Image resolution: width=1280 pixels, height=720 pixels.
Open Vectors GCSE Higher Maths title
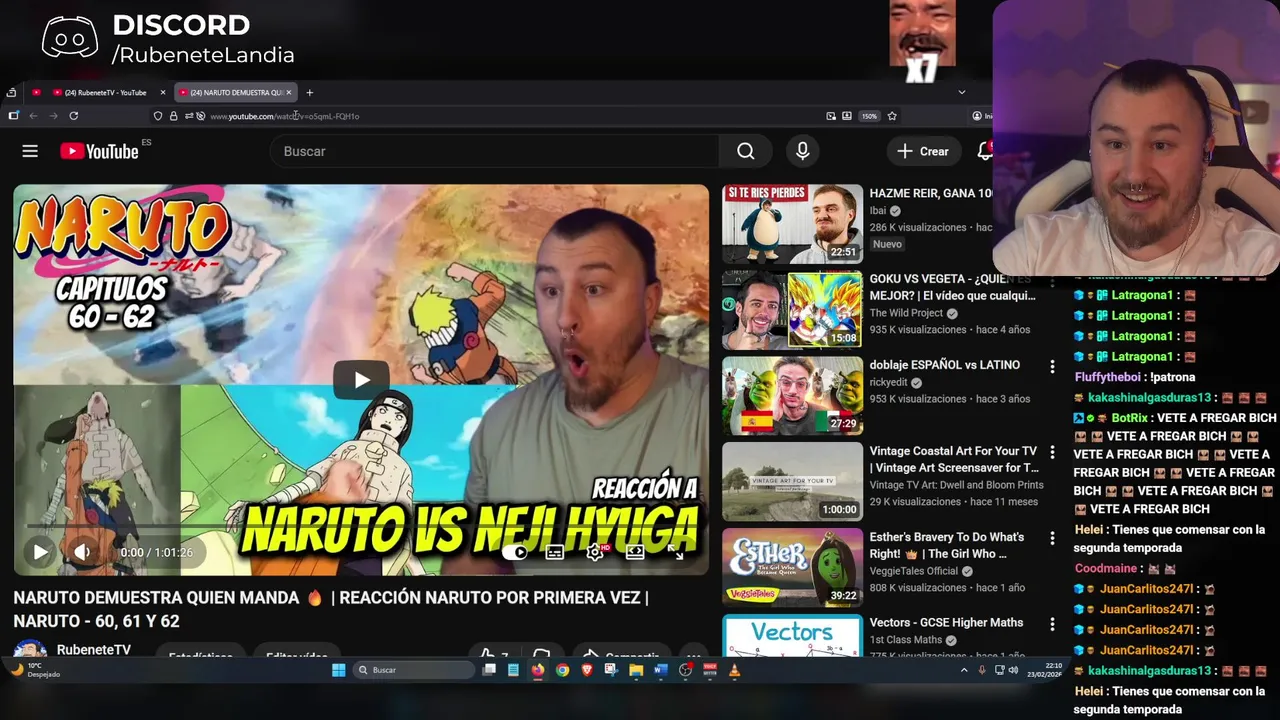[x=946, y=622]
